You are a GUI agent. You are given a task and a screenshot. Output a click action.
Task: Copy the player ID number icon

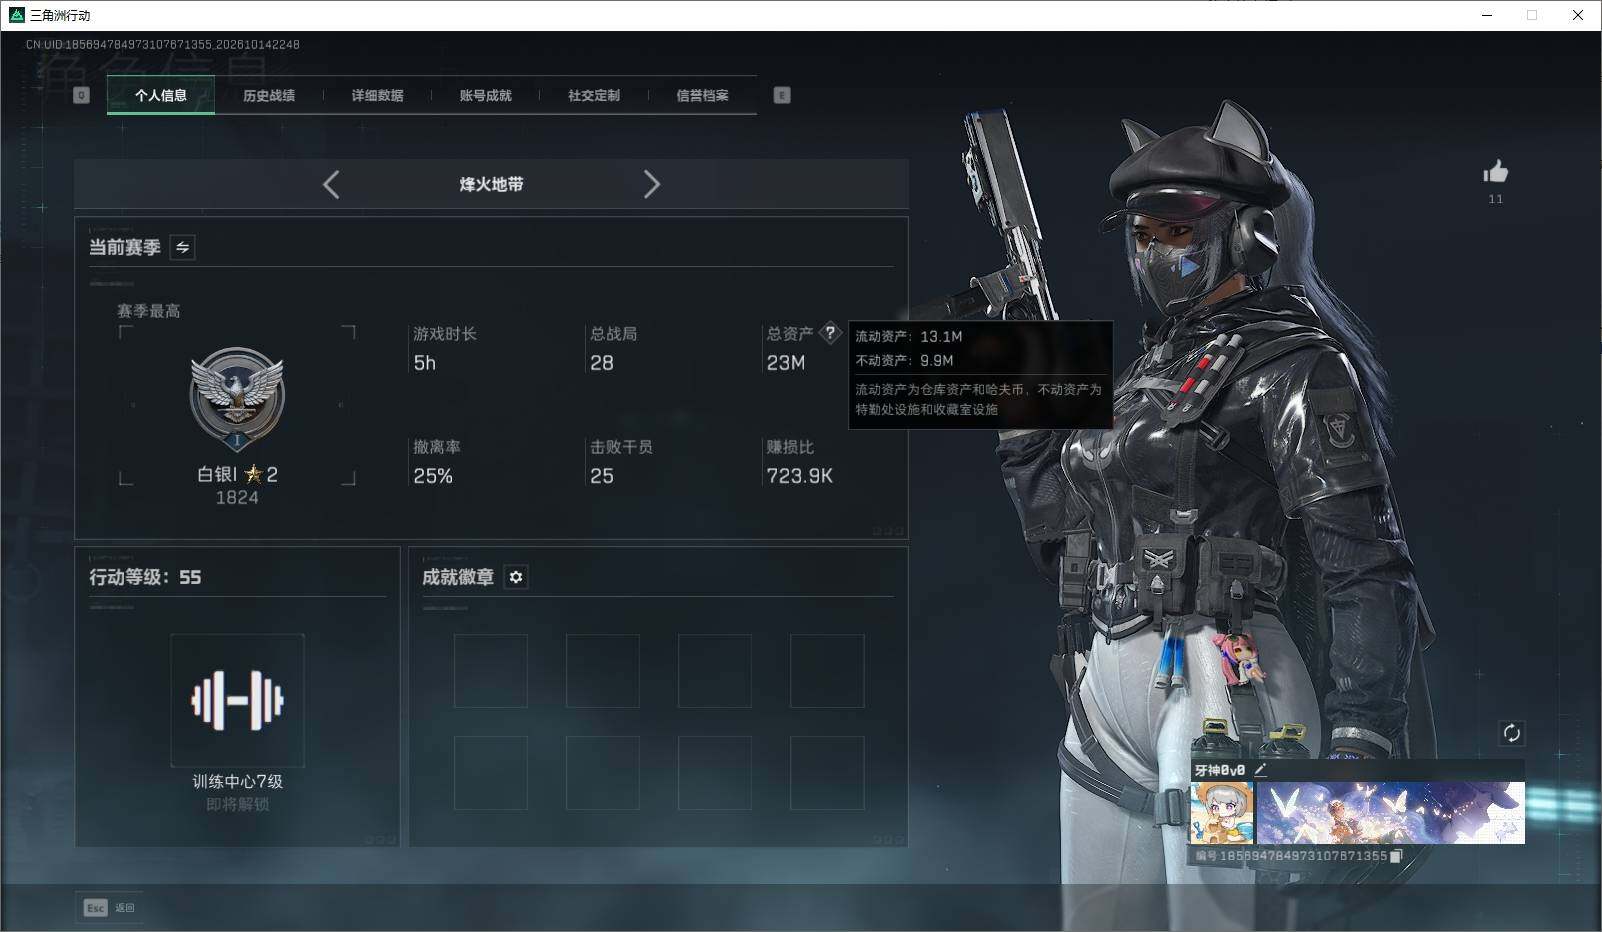[1397, 855]
